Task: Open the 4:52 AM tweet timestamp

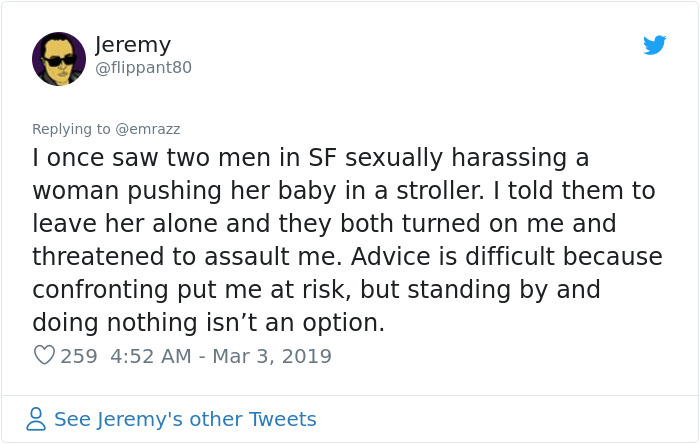Action: [146, 356]
